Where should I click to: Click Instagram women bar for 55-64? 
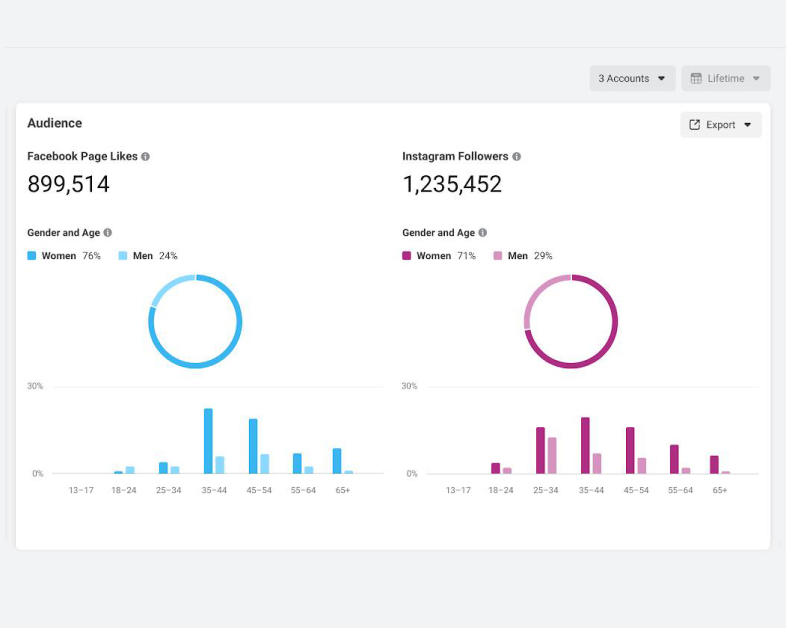click(x=674, y=459)
